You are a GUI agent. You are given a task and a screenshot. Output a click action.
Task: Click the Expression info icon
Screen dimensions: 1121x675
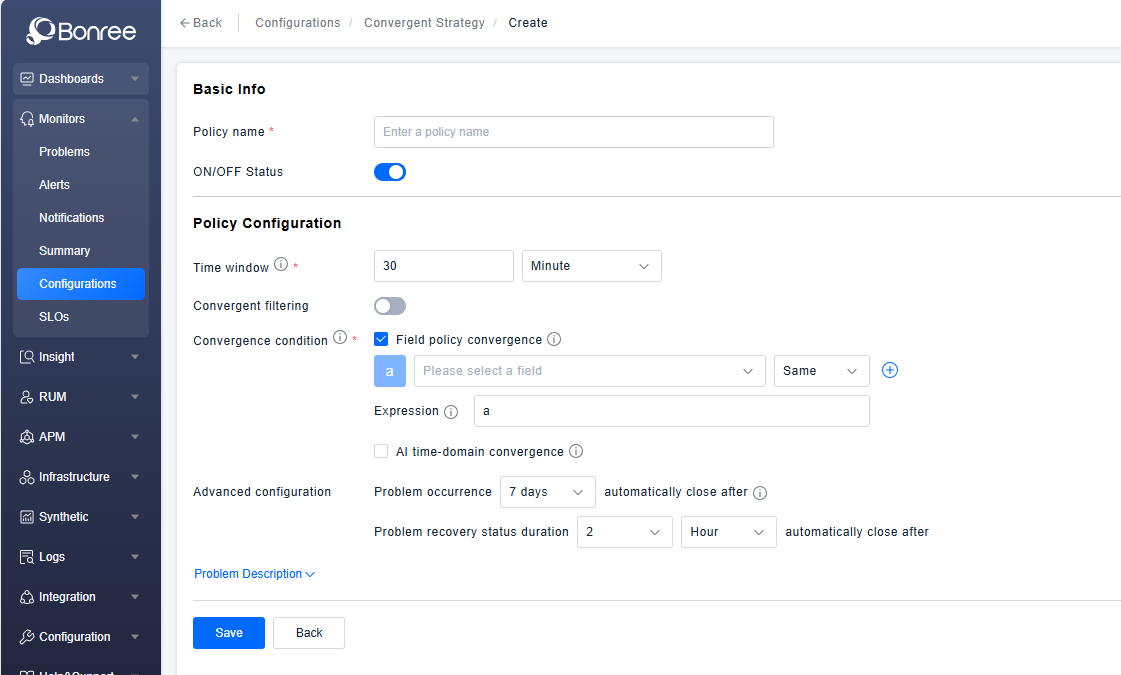coord(451,412)
